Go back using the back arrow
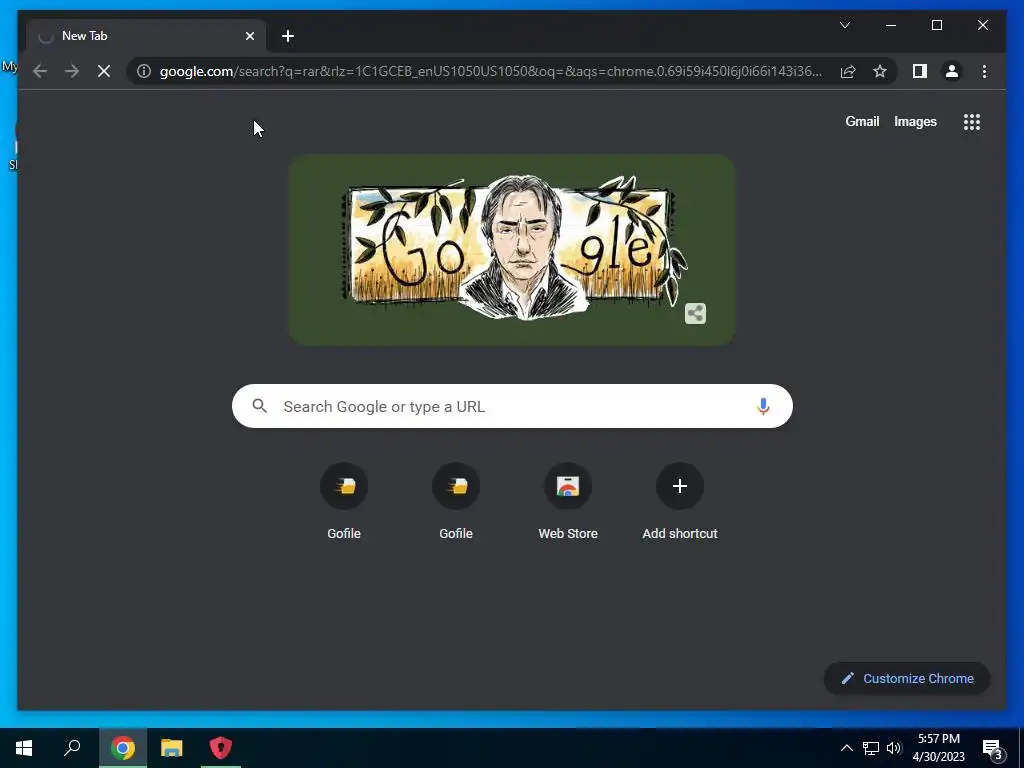Viewport: 1024px width, 768px height. [40, 71]
